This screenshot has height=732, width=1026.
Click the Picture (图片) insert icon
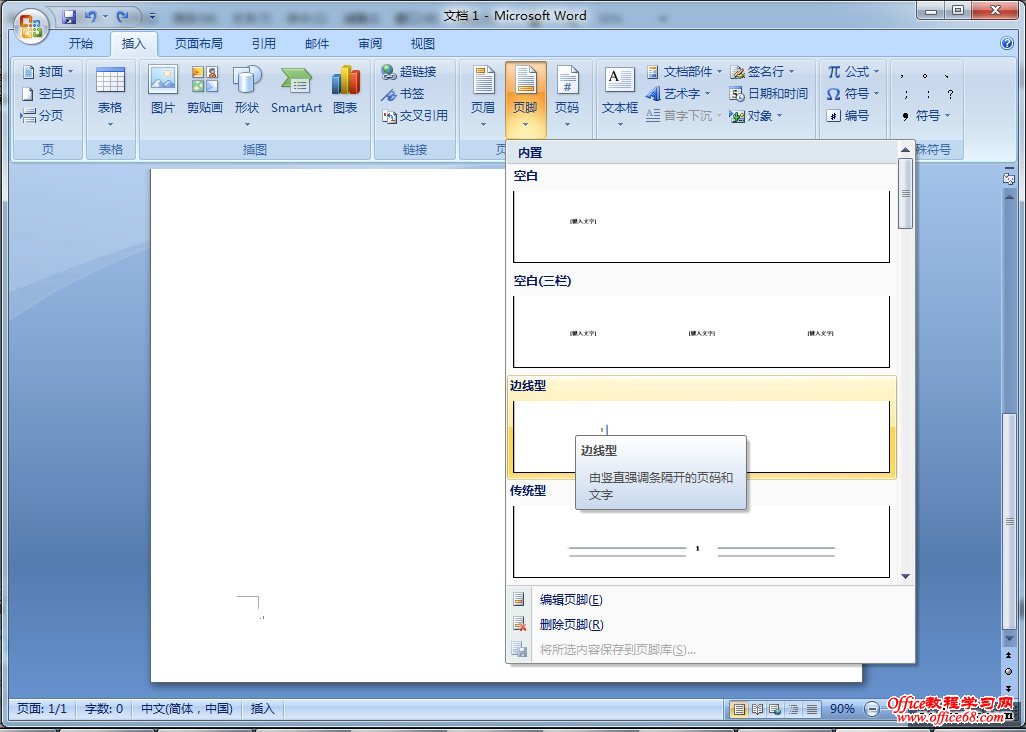(x=162, y=89)
